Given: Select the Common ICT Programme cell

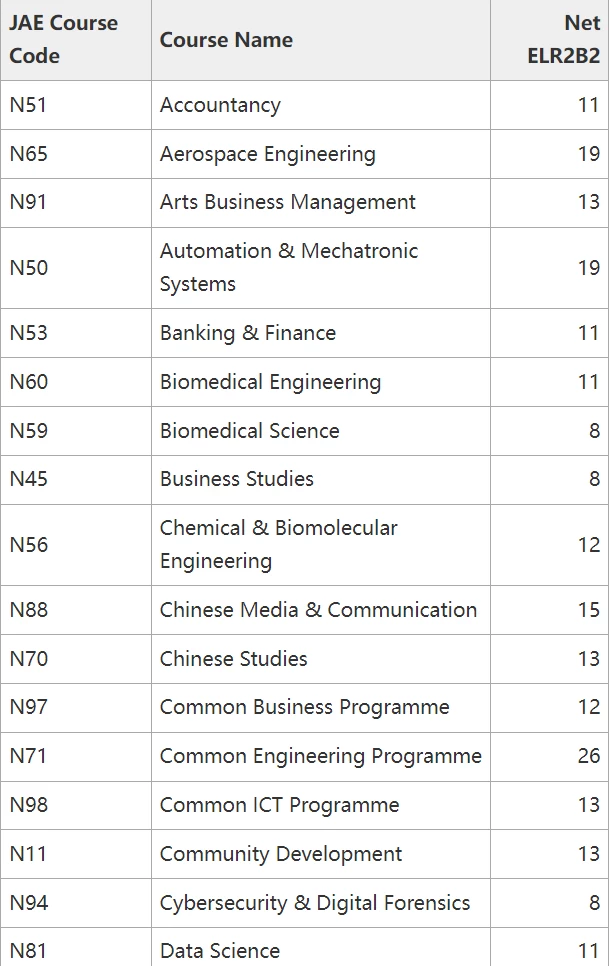Looking at the screenshot, I should point(321,805).
